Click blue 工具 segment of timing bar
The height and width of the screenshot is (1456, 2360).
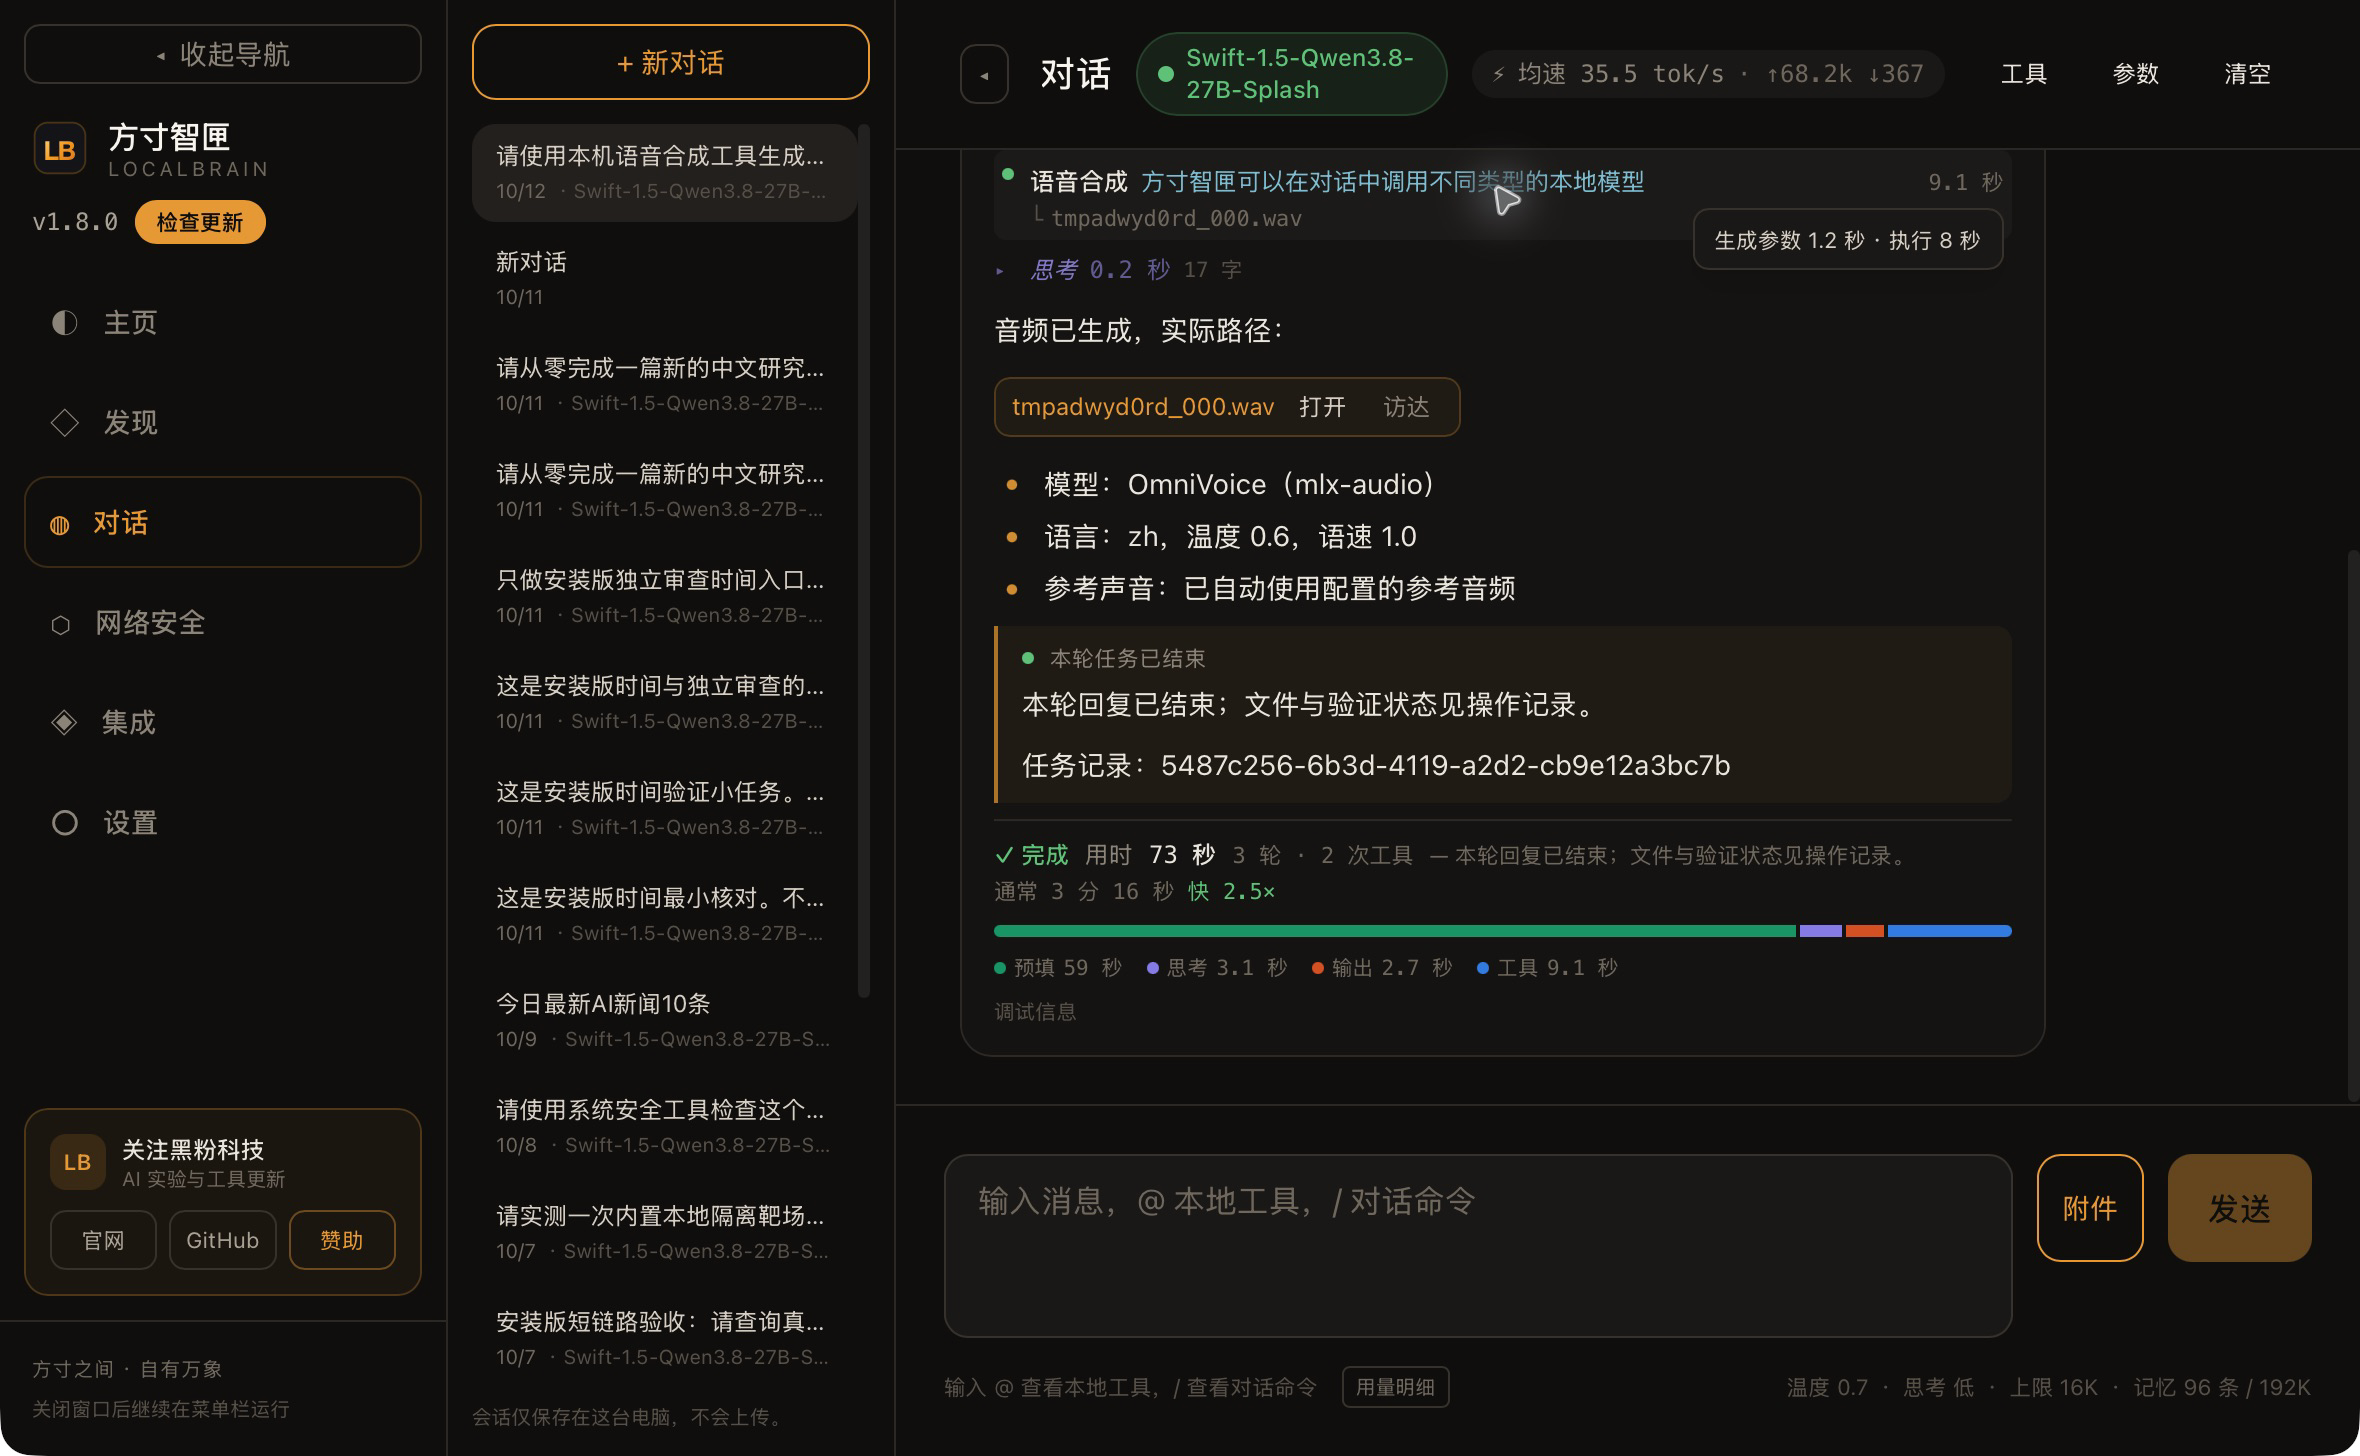coord(1949,931)
